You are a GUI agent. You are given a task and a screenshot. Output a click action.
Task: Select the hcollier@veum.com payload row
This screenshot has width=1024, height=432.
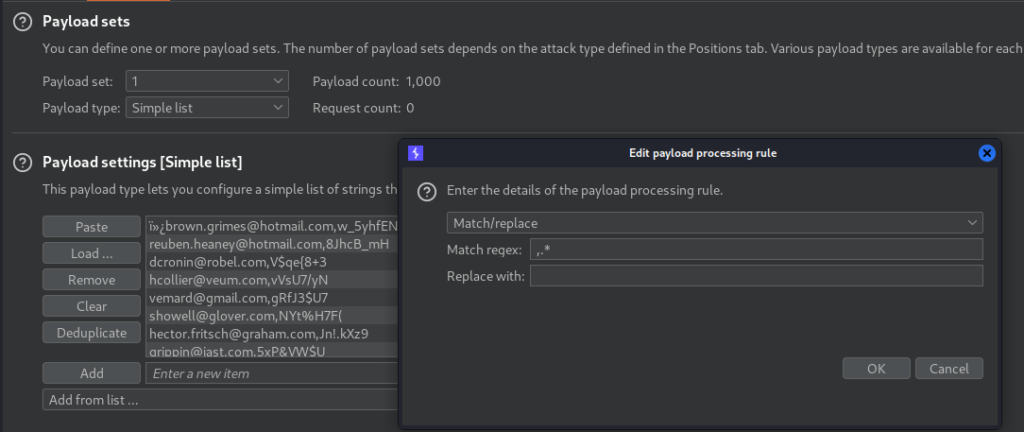pyautogui.click(x=272, y=280)
